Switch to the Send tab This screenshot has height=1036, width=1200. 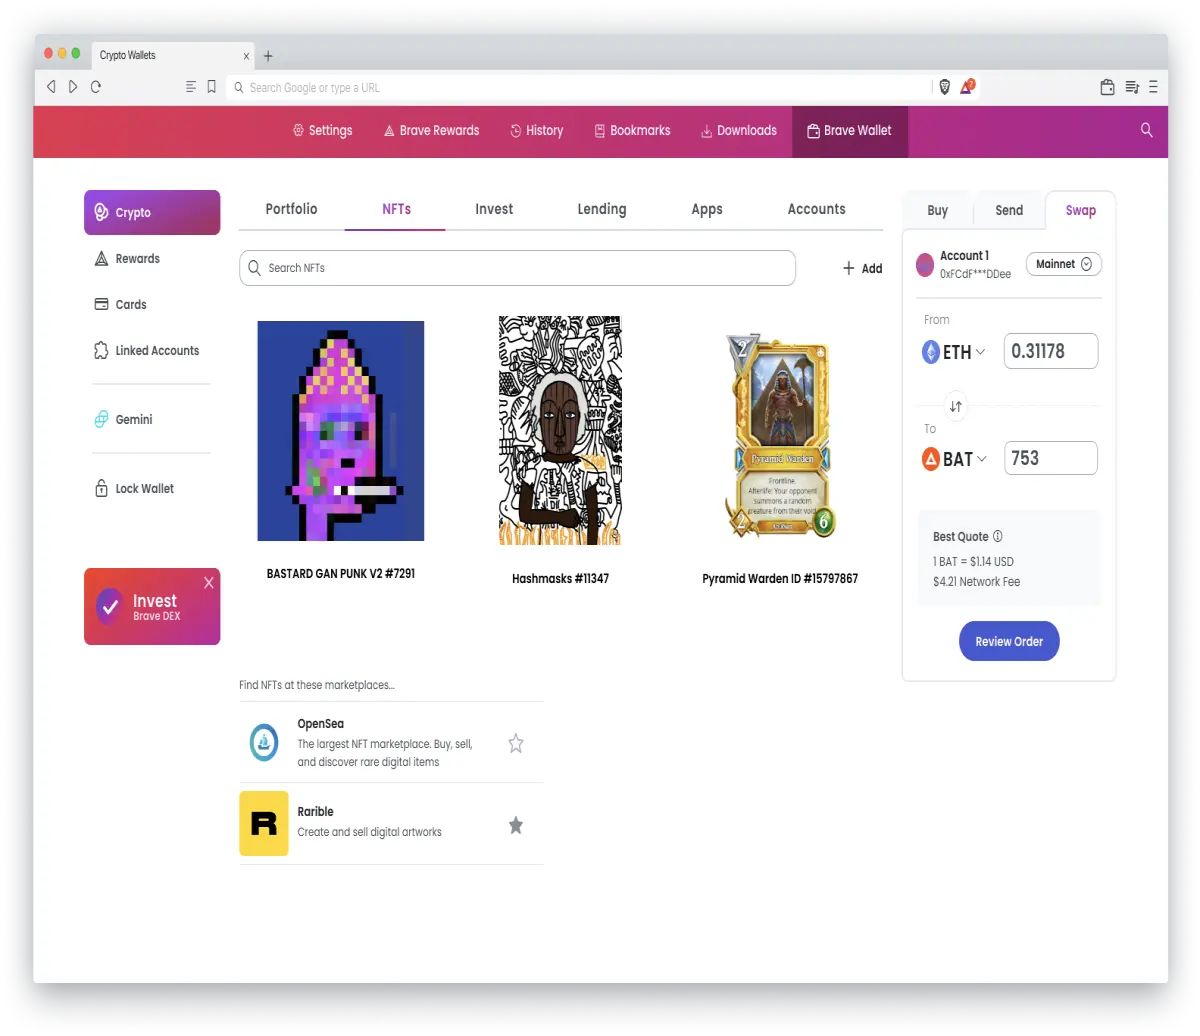(x=1009, y=210)
